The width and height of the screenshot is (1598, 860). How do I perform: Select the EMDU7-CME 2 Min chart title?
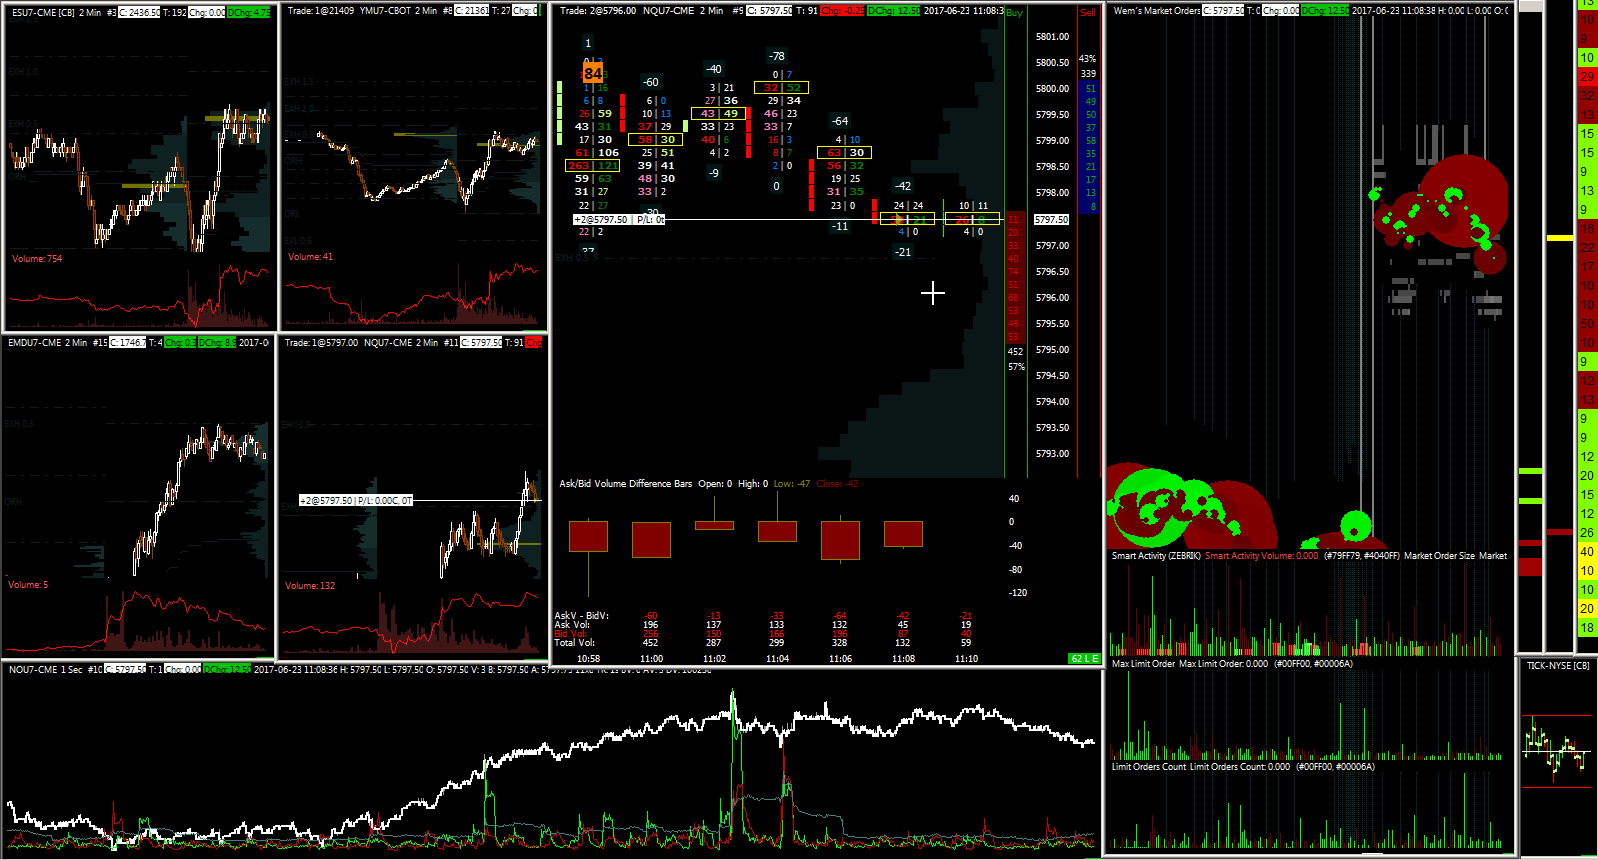pyautogui.click(x=46, y=343)
